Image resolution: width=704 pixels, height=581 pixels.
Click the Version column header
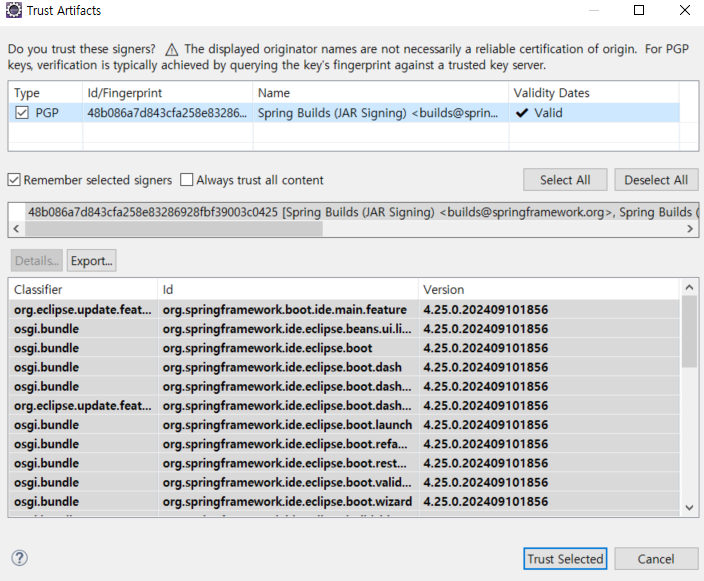point(549,290)
